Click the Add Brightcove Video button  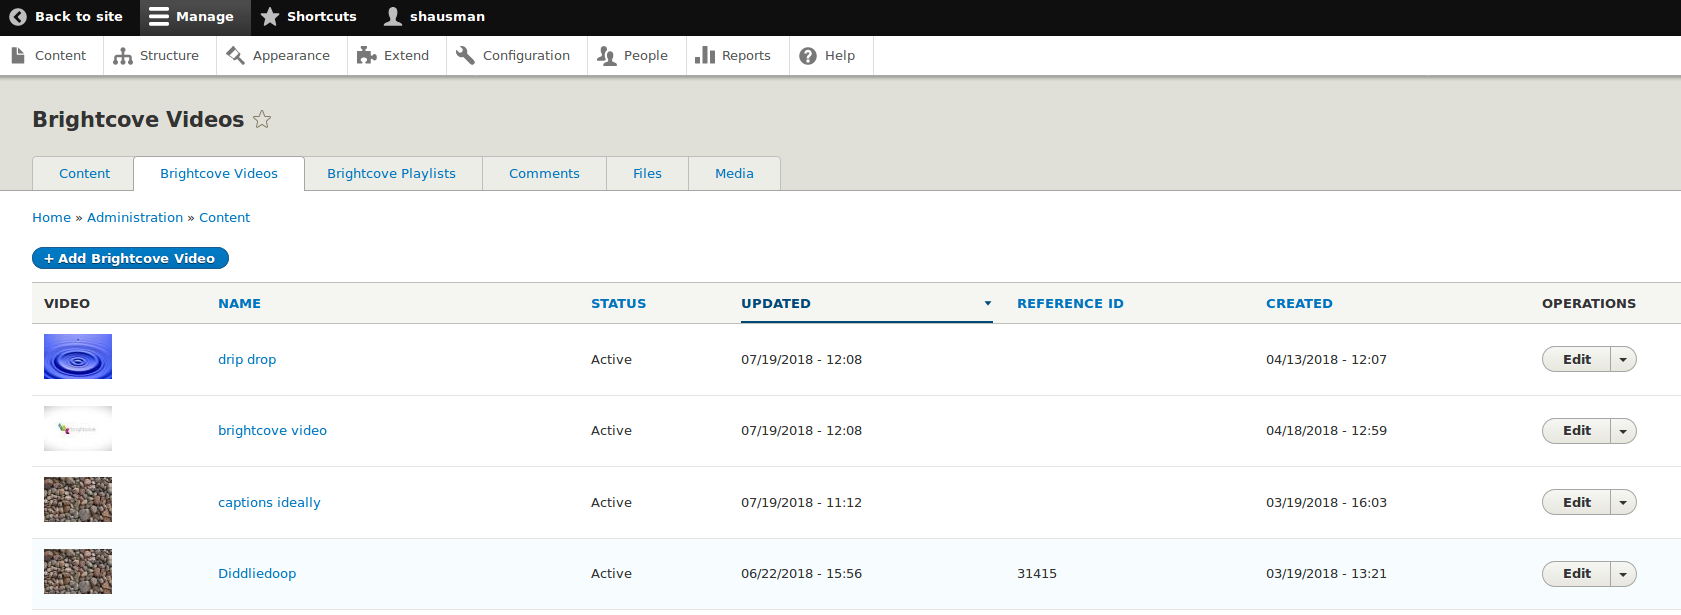(130, 259)
